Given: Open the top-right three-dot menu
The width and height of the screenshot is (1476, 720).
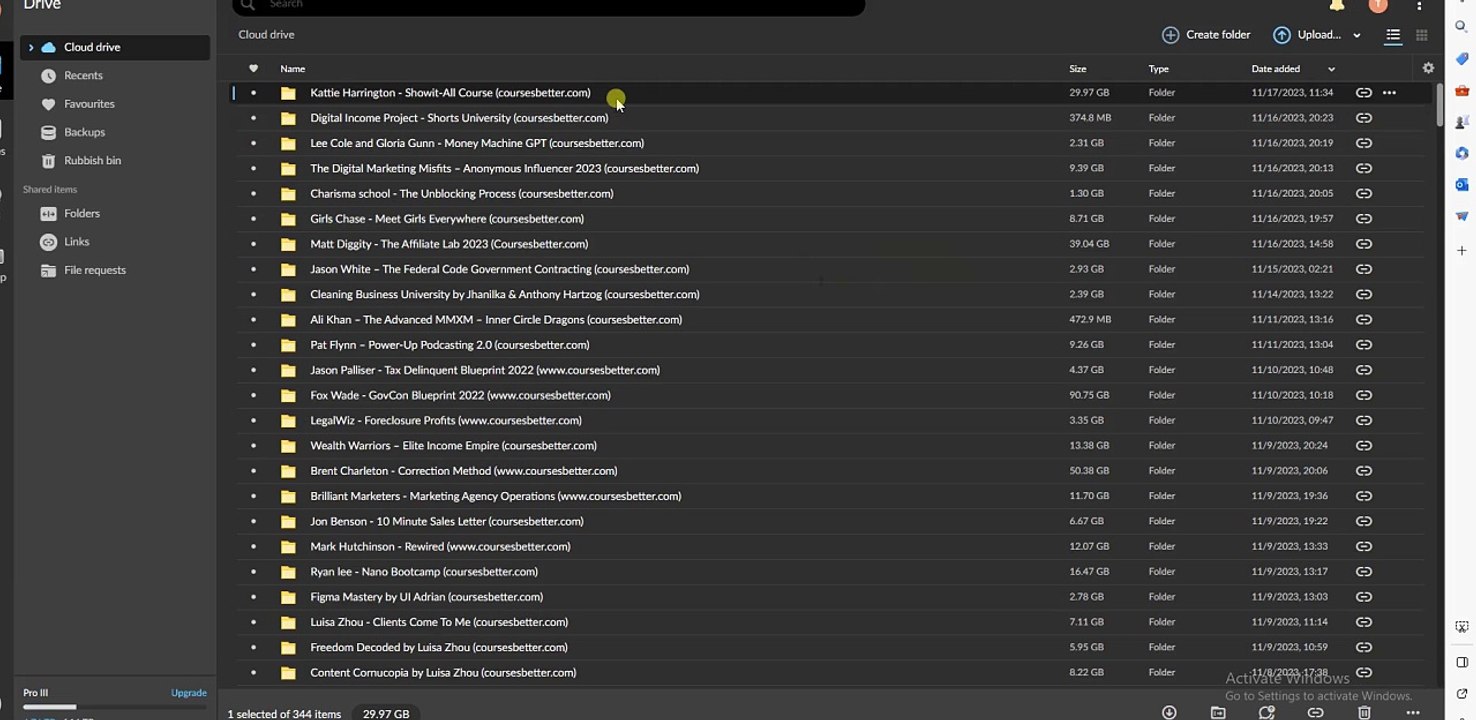Looking at the screenshot, I should tap(1419, 6).
